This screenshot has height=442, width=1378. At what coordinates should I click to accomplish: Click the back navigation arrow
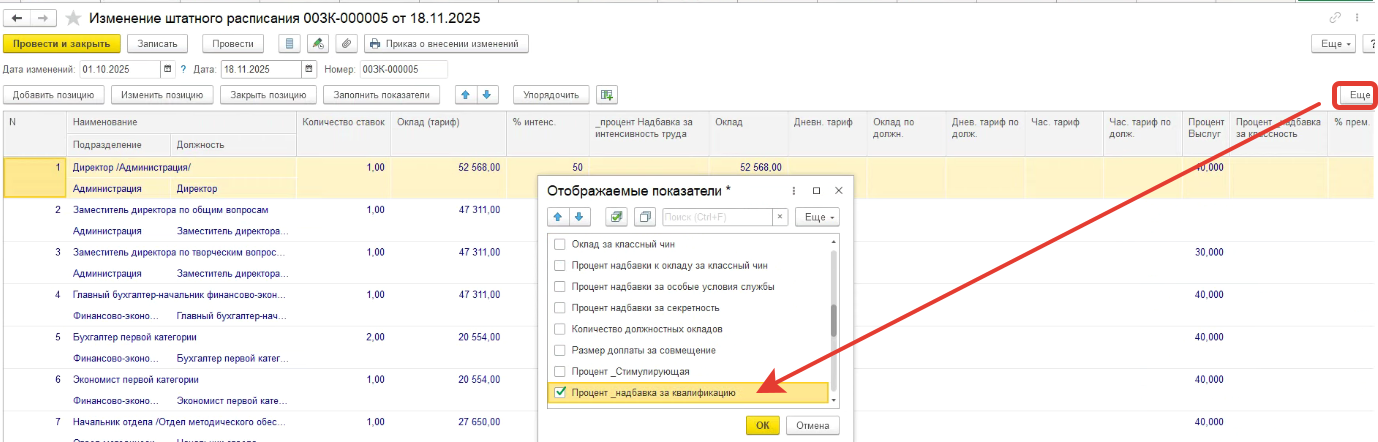click(x=17, y=18)
